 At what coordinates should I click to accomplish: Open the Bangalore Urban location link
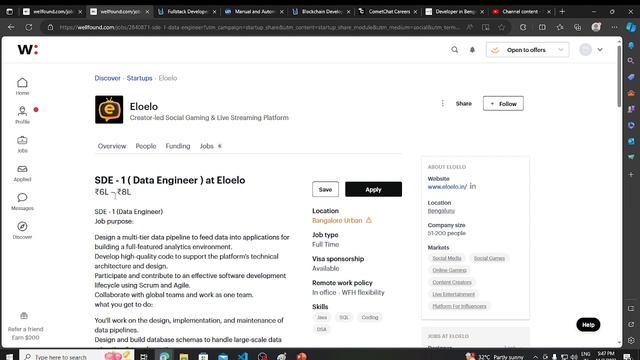tap(337, 220)
